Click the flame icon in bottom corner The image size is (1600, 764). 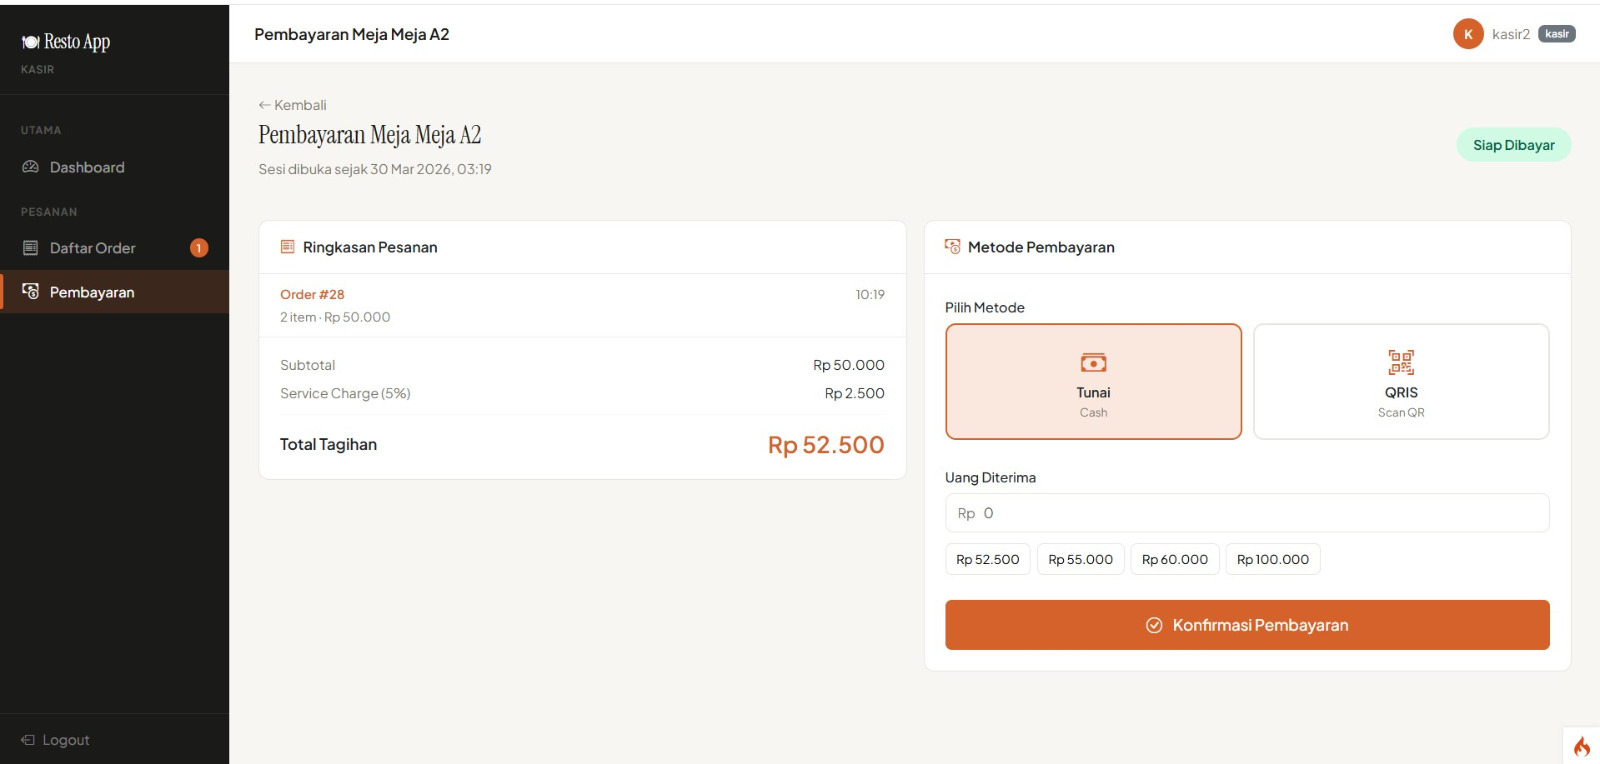coord(1581,746)
